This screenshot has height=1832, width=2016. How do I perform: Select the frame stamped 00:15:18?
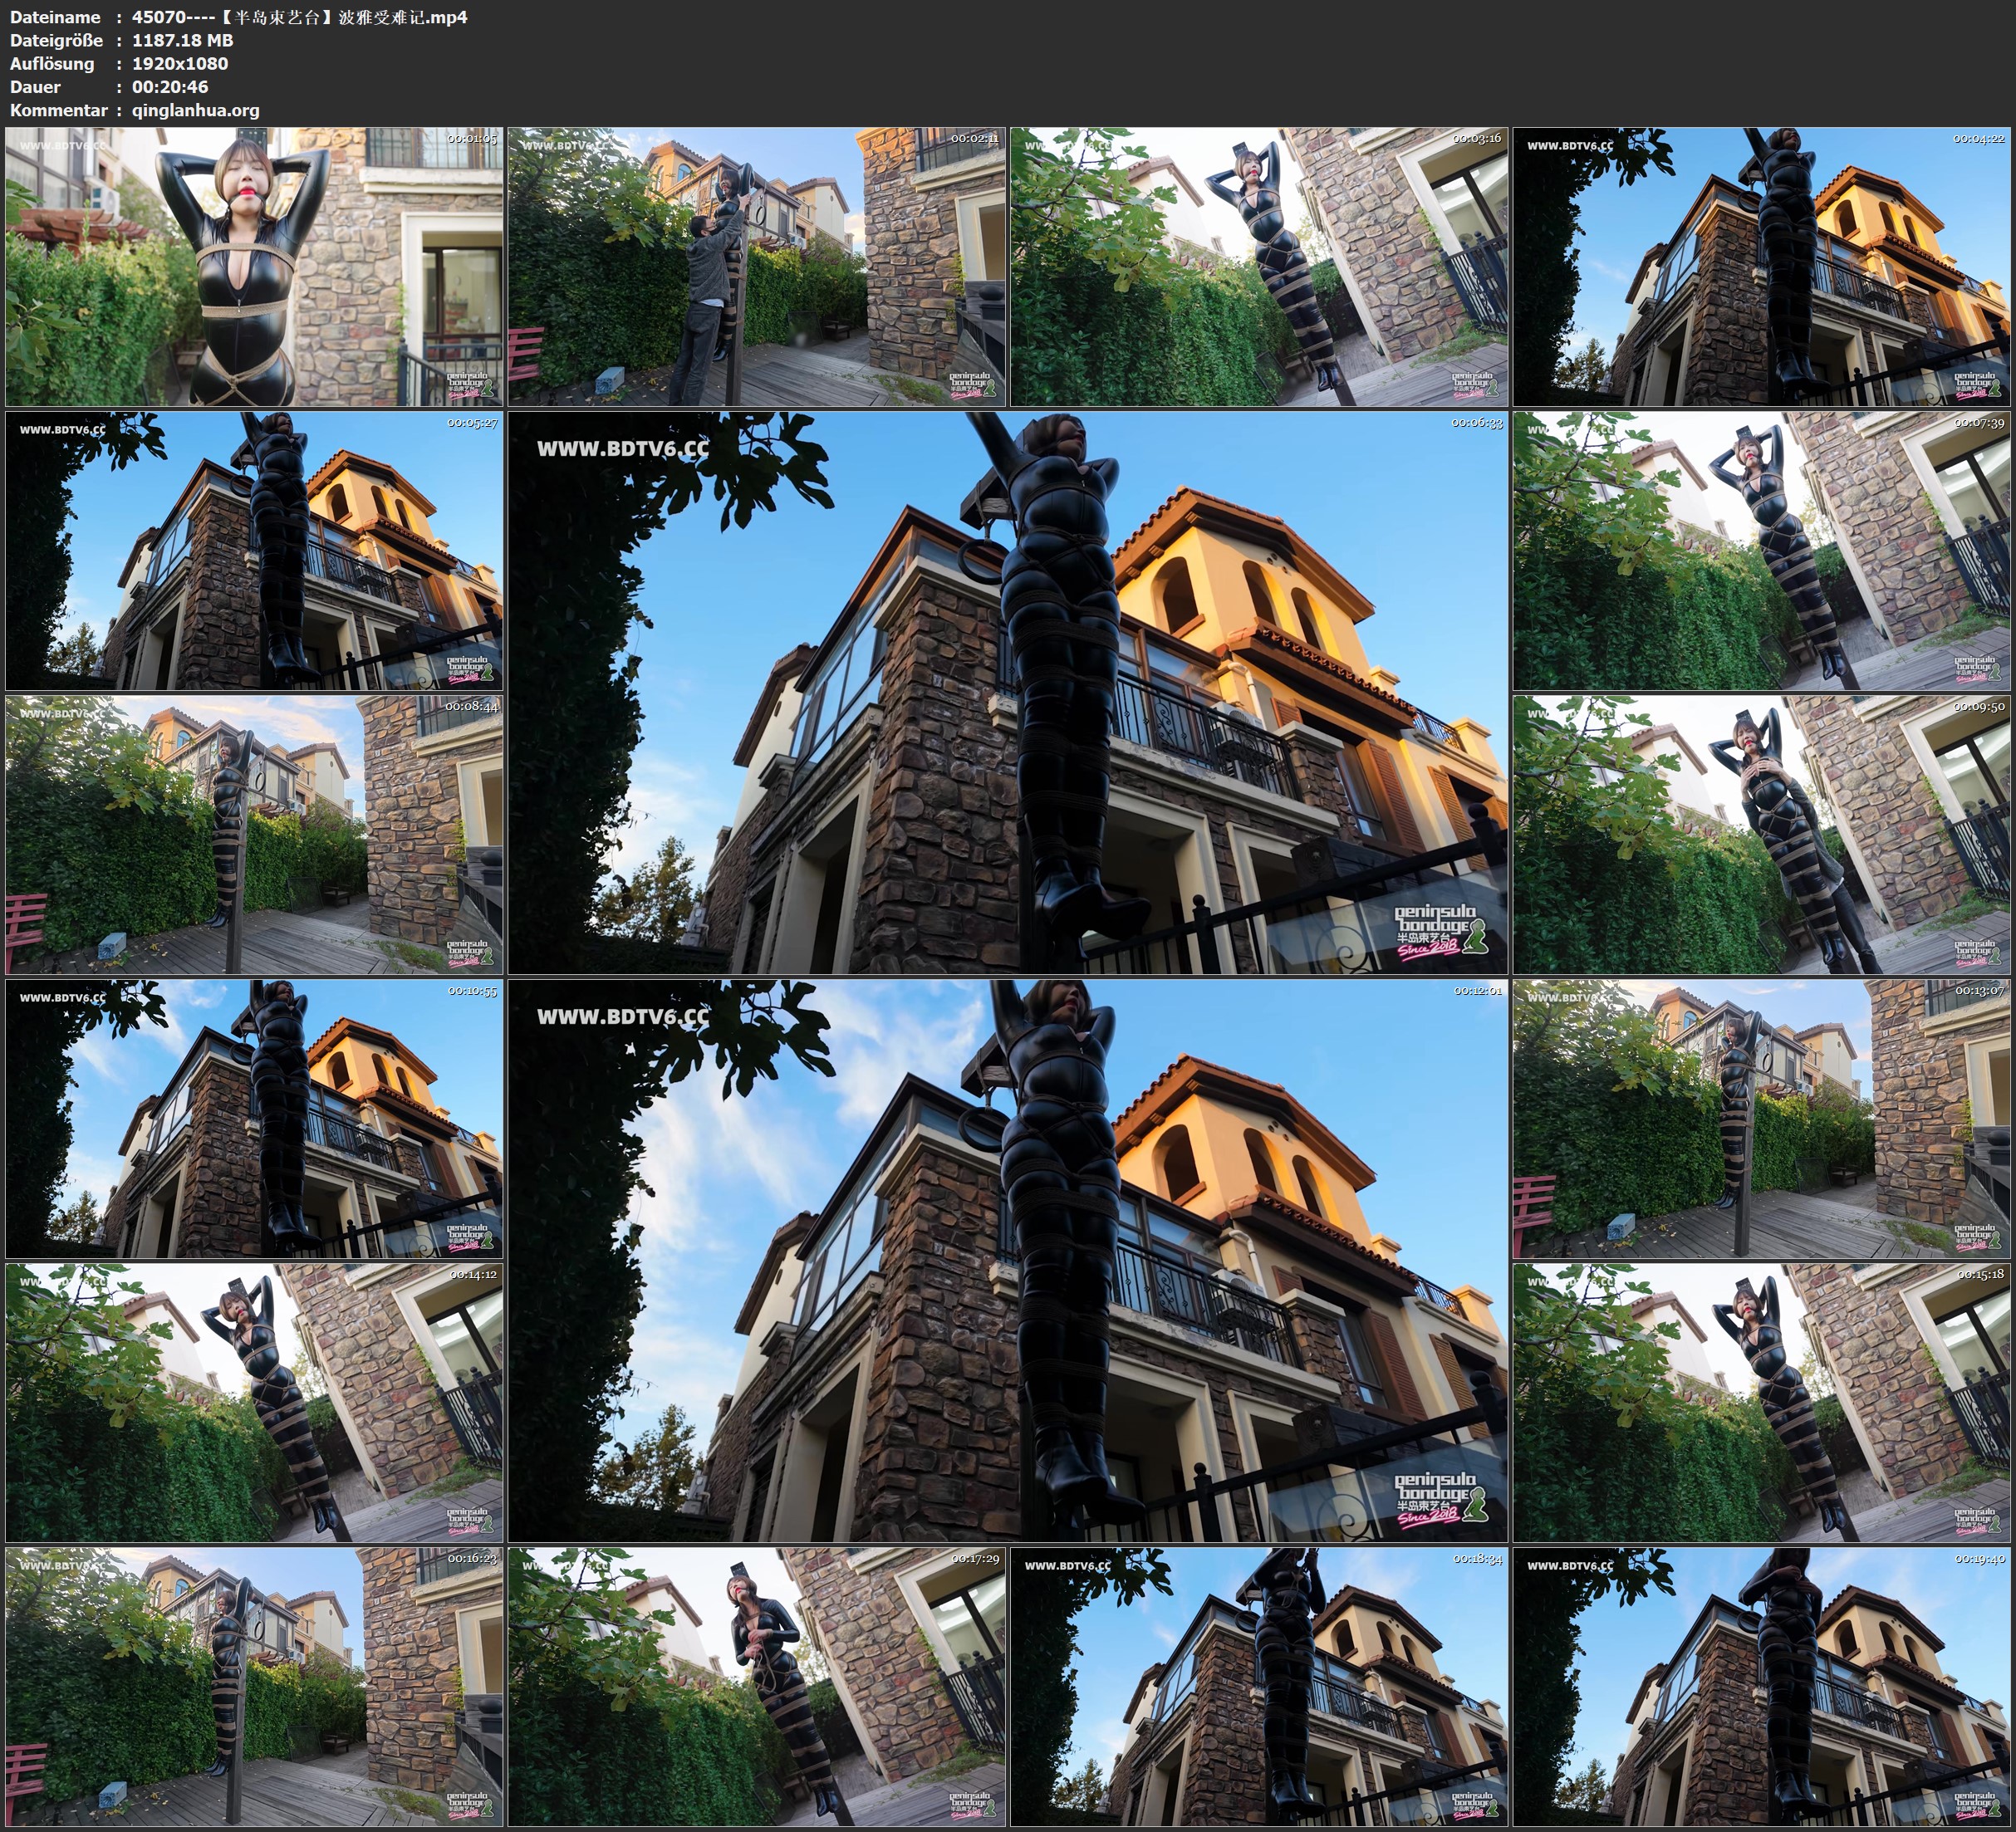1762,1402
